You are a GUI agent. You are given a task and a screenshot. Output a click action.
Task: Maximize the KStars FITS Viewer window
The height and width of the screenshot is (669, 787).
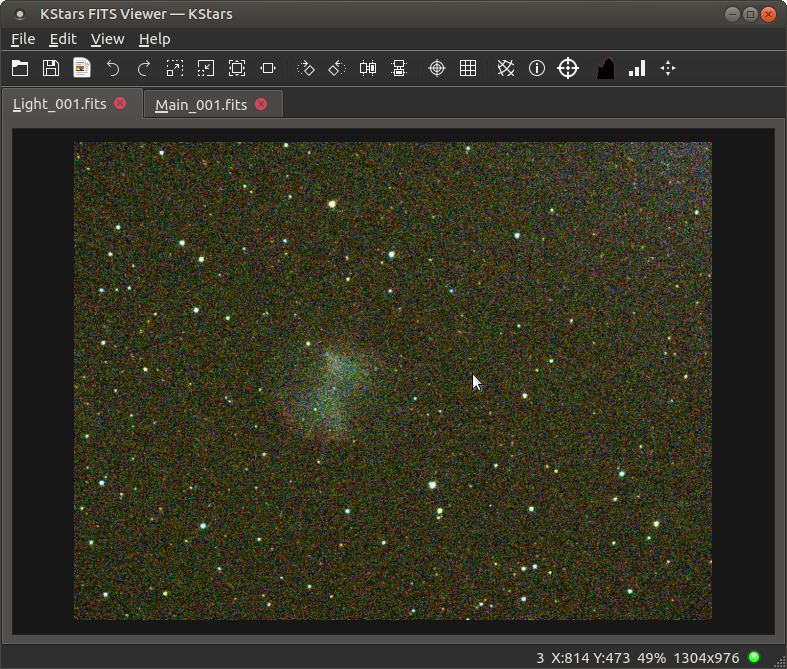750,14
